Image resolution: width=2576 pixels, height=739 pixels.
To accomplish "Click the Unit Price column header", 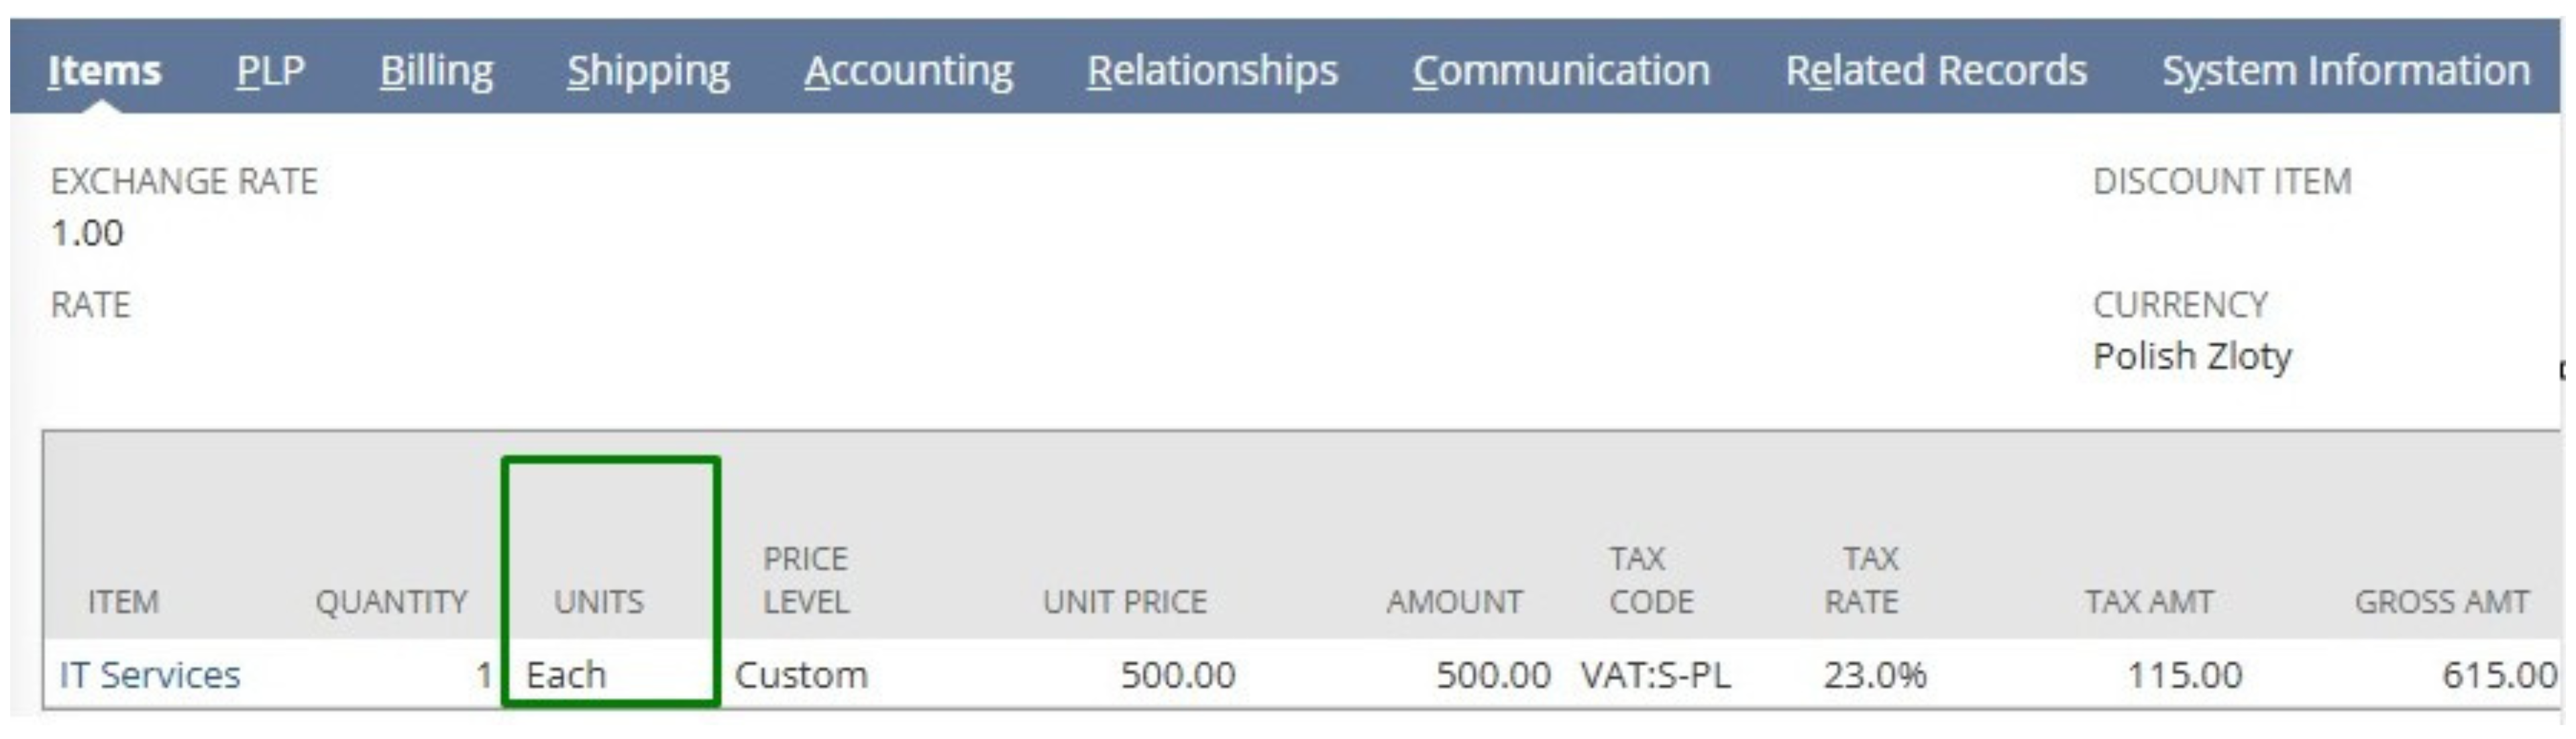I will pyautogui.click(x=1124, y=601).
